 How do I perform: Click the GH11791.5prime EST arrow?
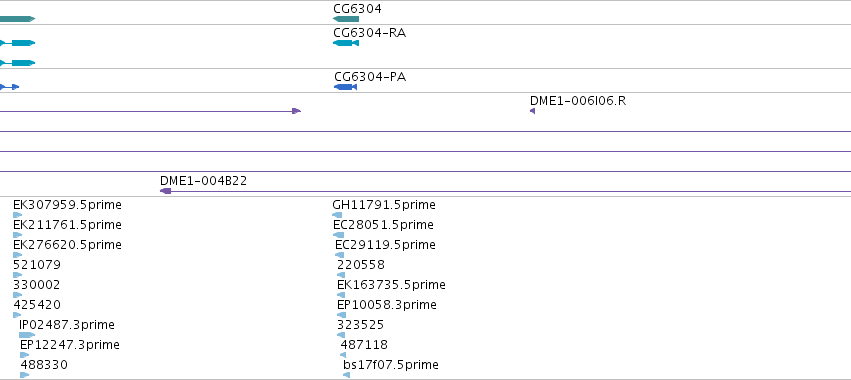(337, 215)
